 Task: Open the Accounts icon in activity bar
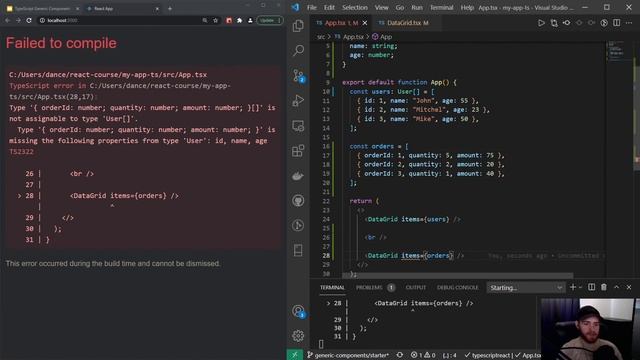click(298, 311)
